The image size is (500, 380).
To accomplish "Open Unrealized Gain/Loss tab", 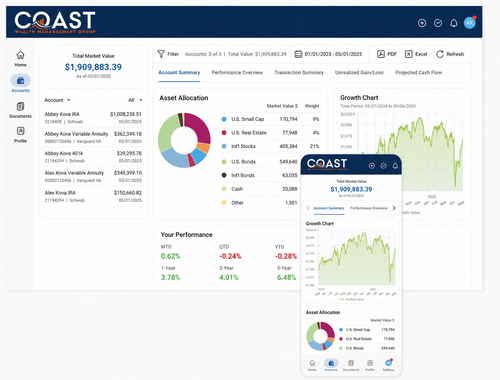I will 359,73.
